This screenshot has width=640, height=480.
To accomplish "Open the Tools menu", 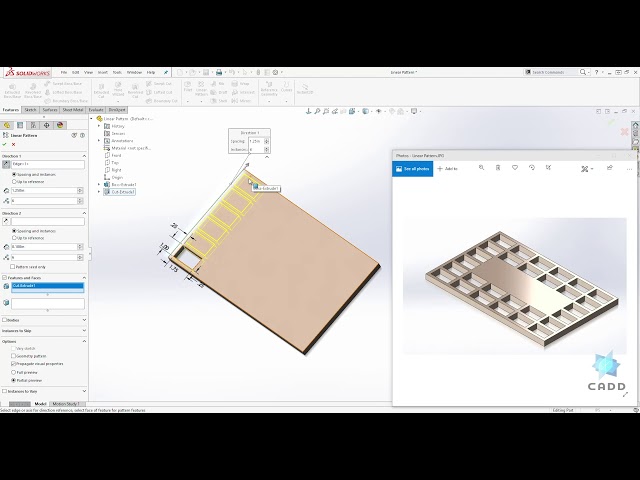I will coord(117,72).
